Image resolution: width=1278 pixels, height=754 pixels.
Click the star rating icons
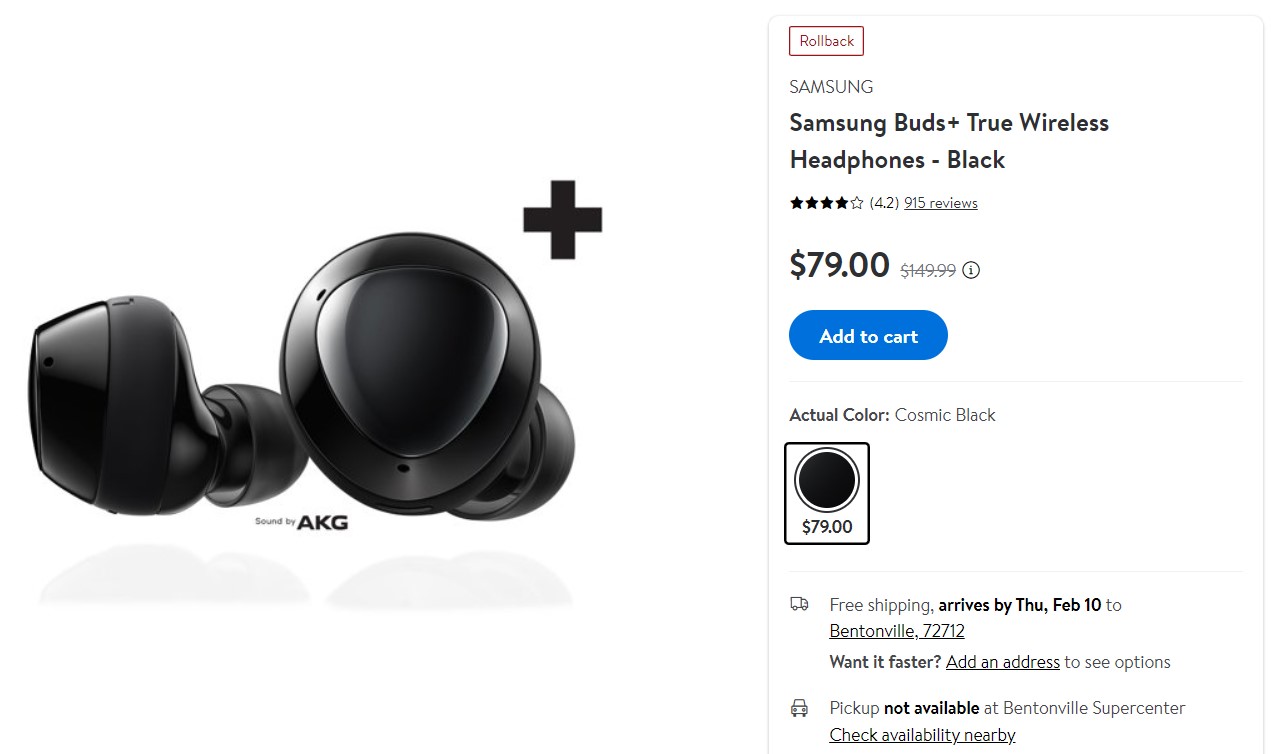tap(826, 203)
